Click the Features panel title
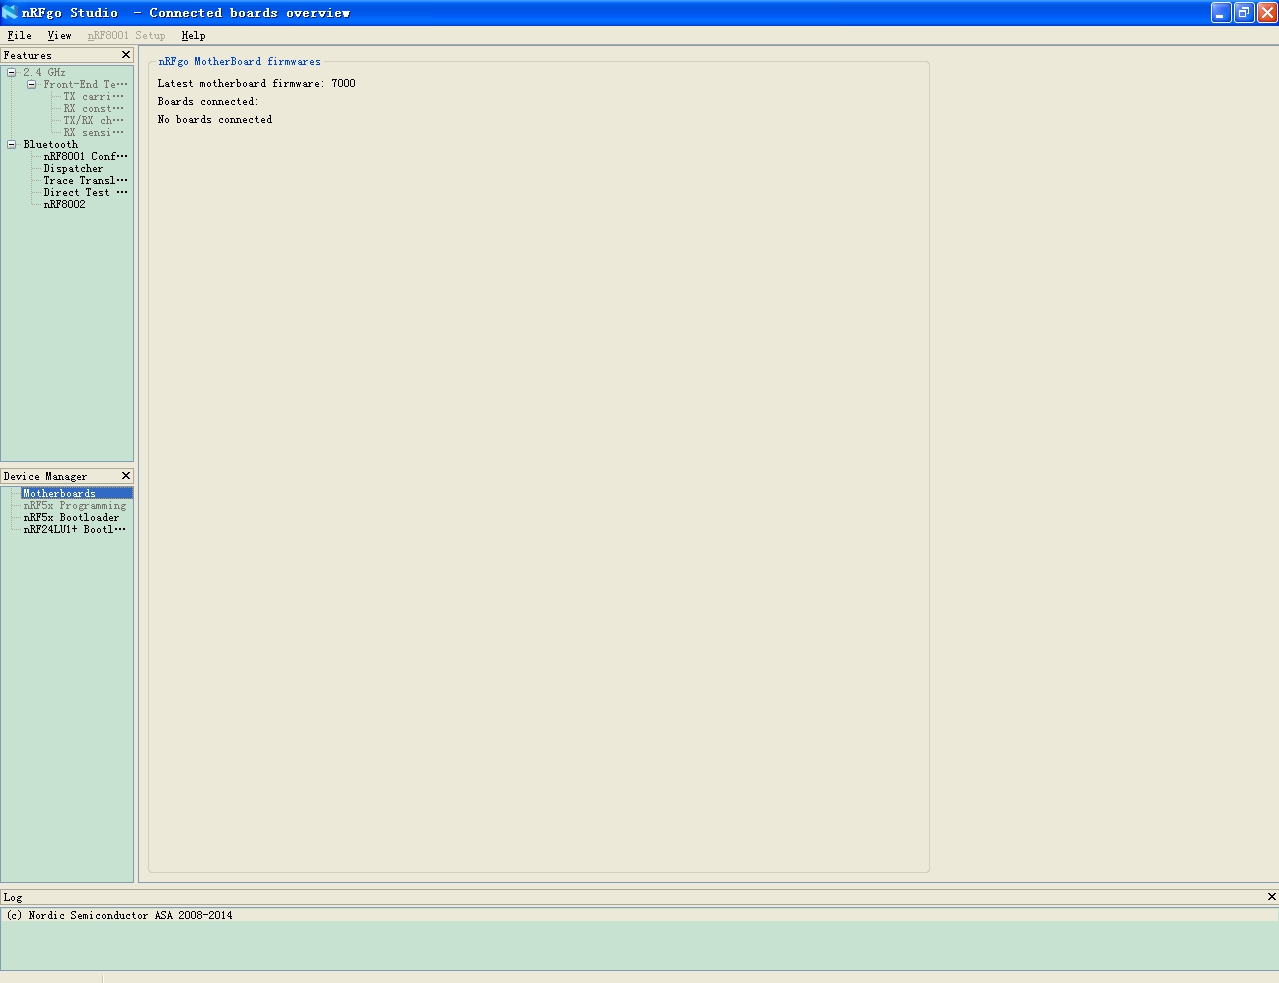The image size is (1279, 983). pyautogui.click(x=28, y=56)
